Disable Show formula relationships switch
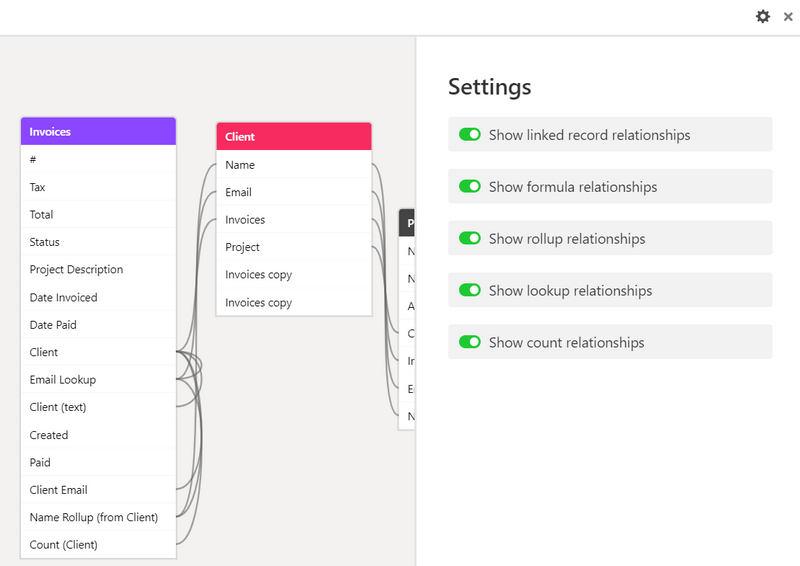Image resolution: width=800 pixels, height=566 pixels. [x=470, y=187]
